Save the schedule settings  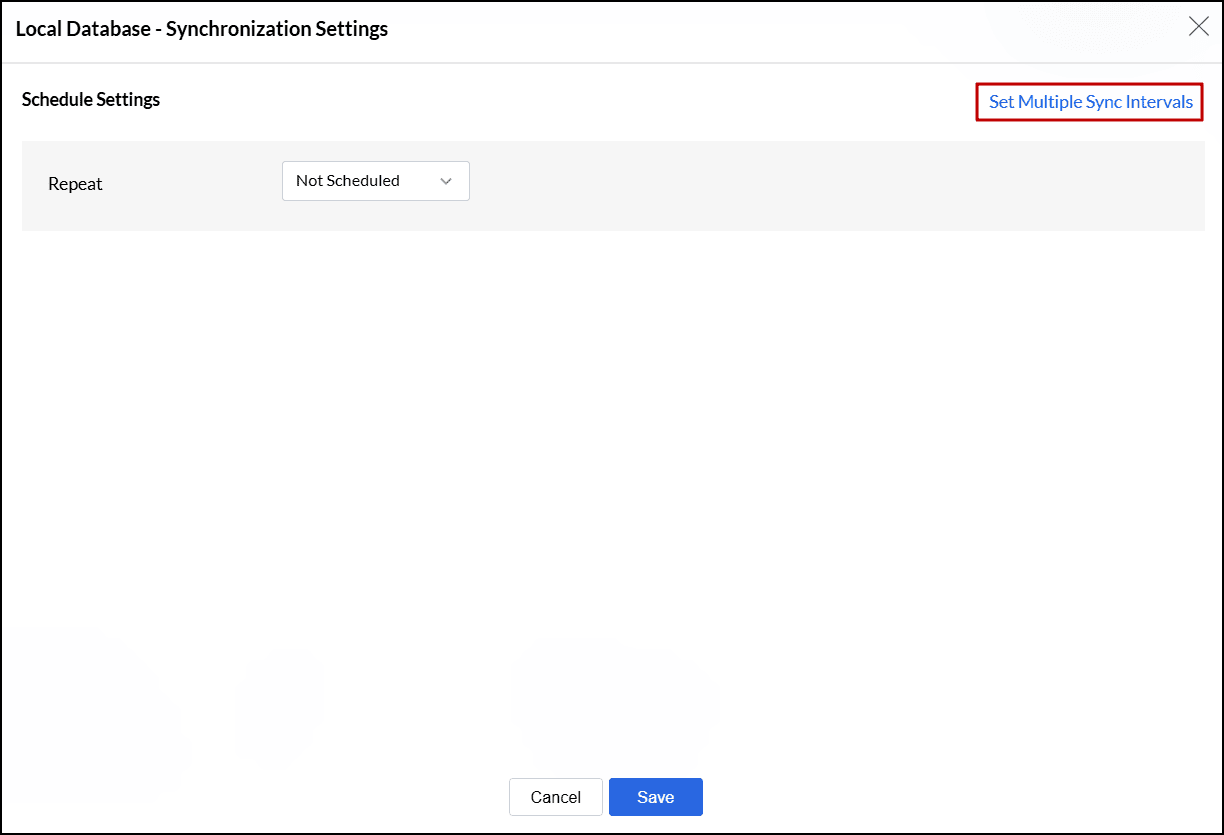655,797
